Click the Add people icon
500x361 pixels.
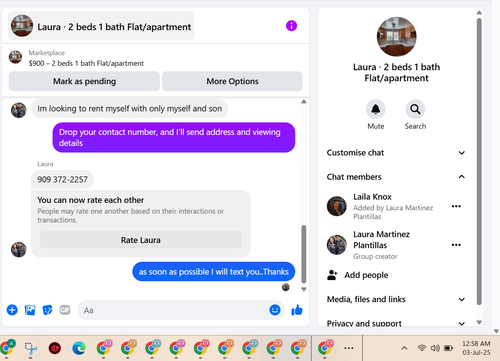[332, 275]
